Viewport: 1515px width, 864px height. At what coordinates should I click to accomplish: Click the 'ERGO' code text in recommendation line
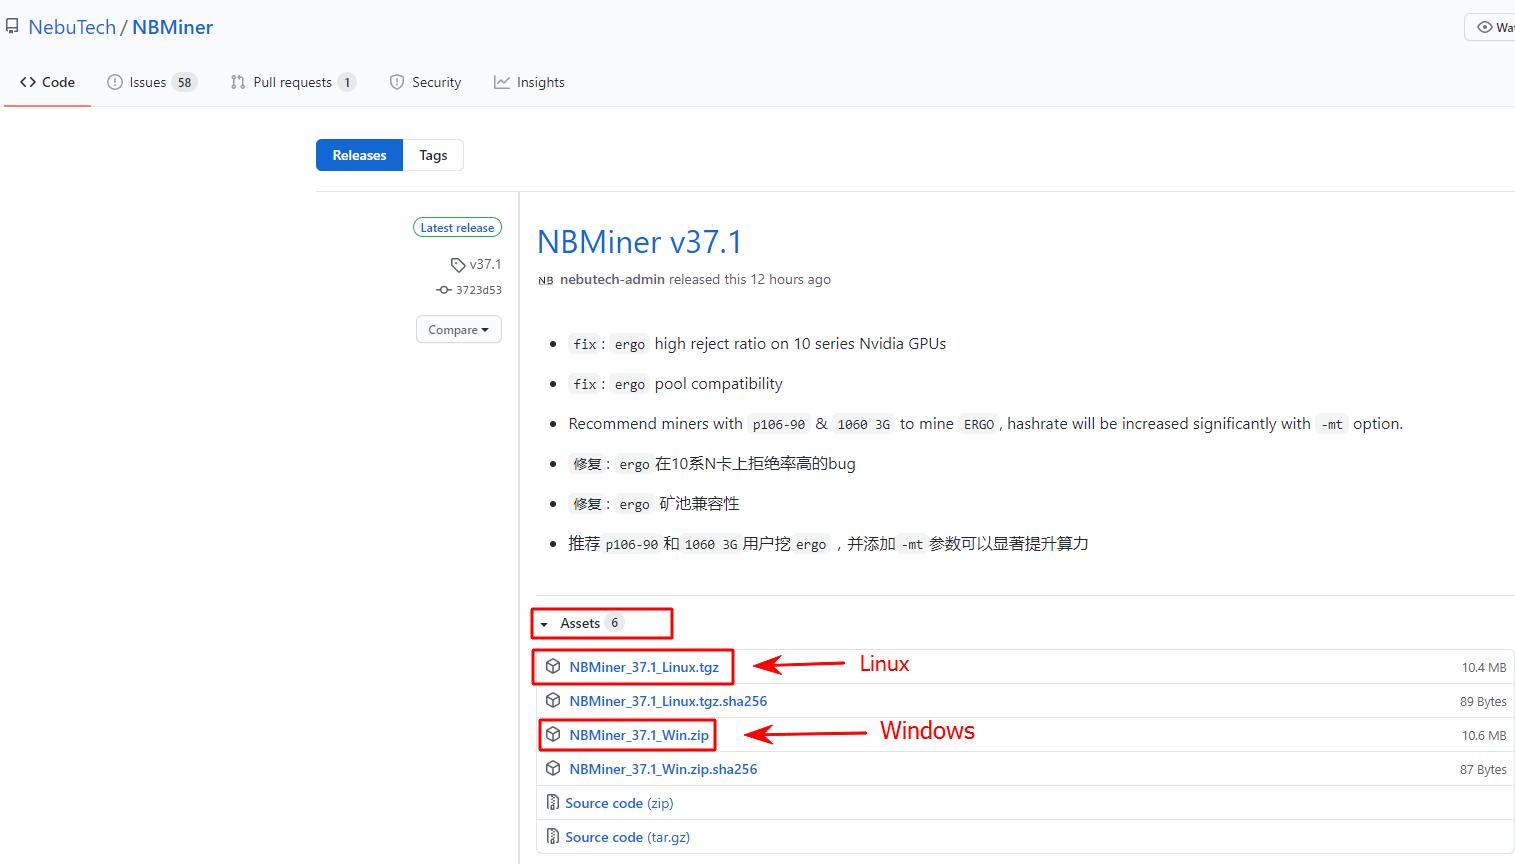point(979,424)
